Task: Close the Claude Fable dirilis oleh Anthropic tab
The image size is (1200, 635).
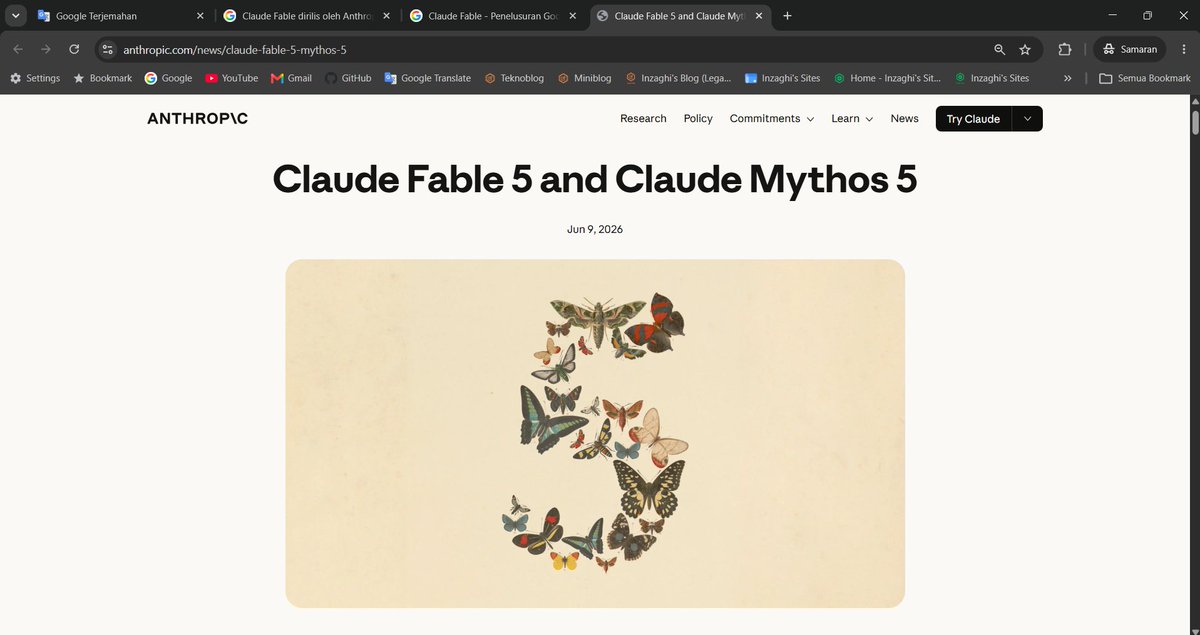Action: click(387, 16)
